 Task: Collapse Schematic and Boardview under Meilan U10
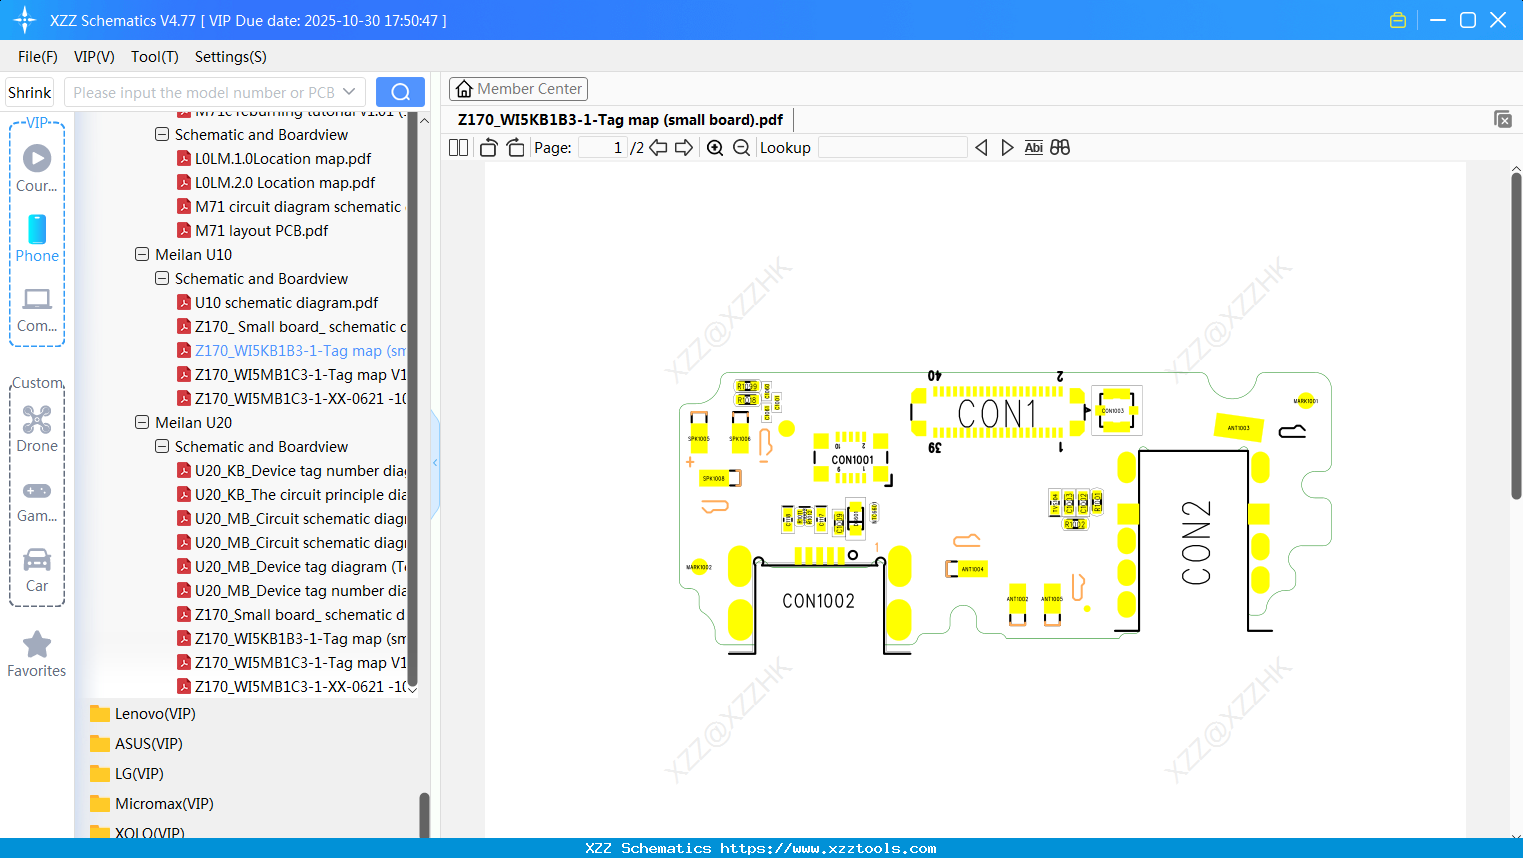tap(161, 278)
